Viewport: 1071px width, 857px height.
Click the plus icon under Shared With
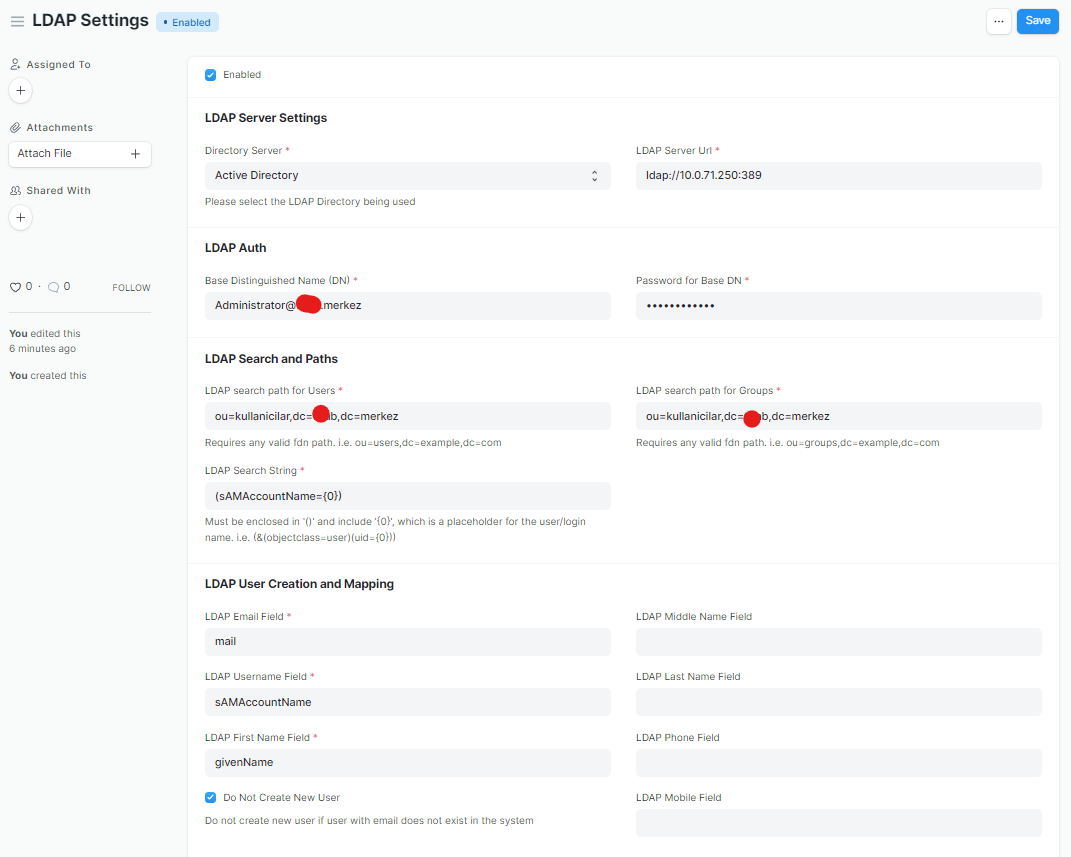[20, 217]
